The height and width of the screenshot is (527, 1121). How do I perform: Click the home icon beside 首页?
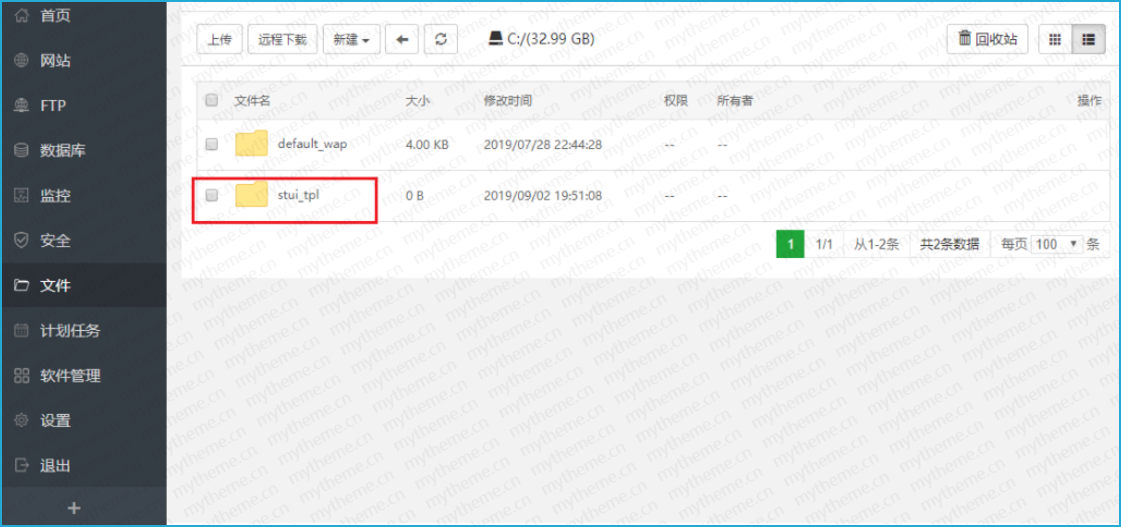[x=21, y=15]
